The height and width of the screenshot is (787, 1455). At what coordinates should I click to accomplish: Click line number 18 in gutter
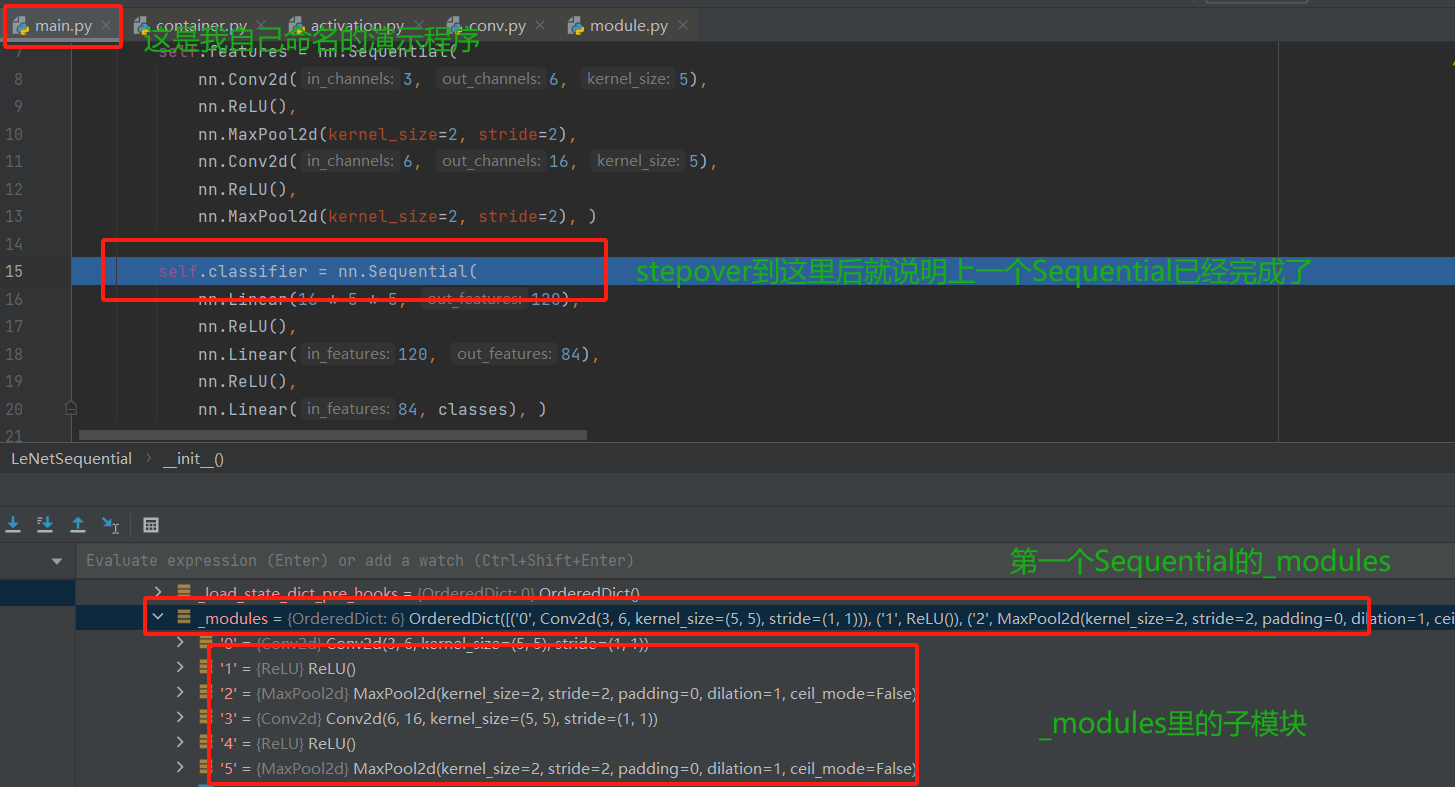(x=13, y=354)
